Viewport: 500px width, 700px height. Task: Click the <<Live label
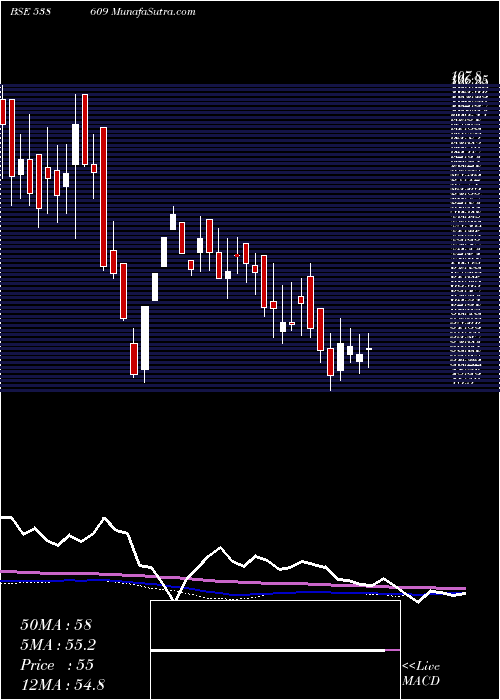click(421, 667)
